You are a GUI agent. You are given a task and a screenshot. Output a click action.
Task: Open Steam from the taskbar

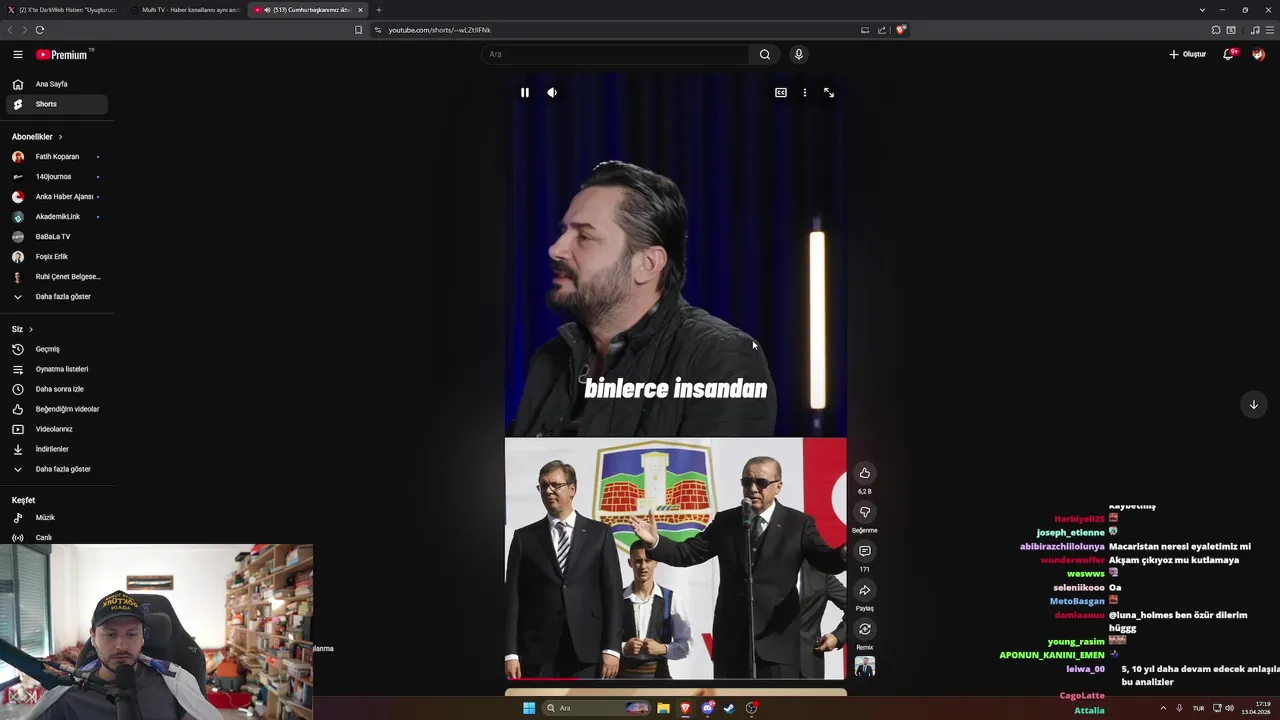click(x=730, y=708)
